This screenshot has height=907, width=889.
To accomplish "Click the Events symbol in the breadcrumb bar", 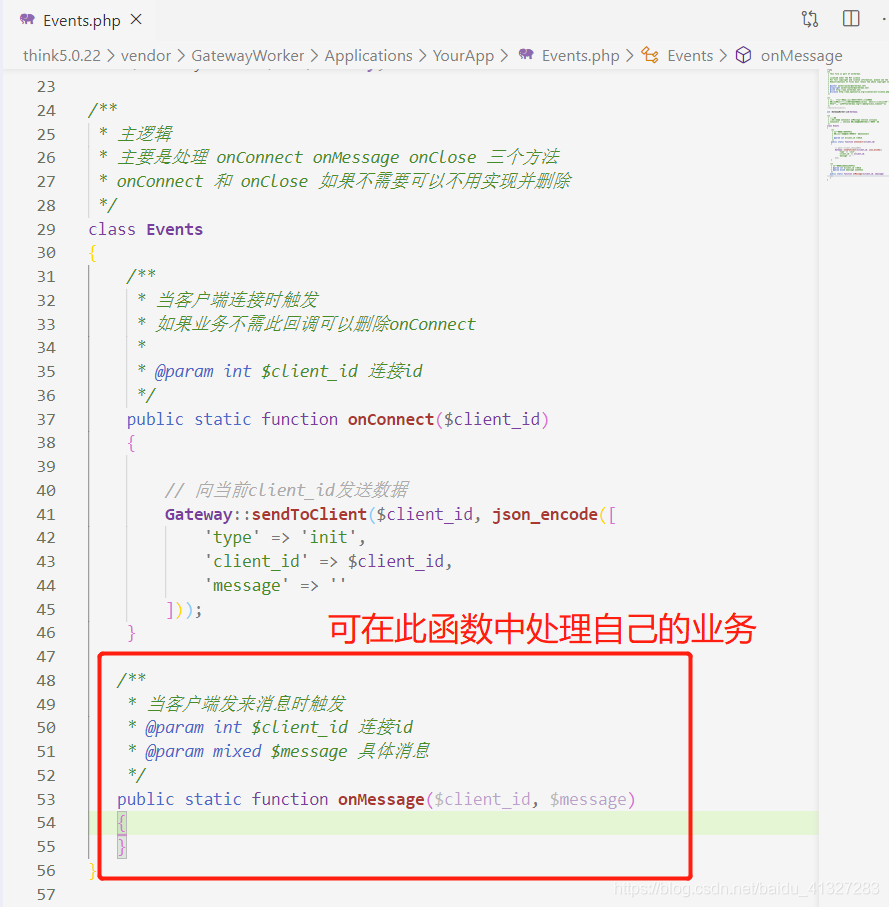I will click(690, 55).
